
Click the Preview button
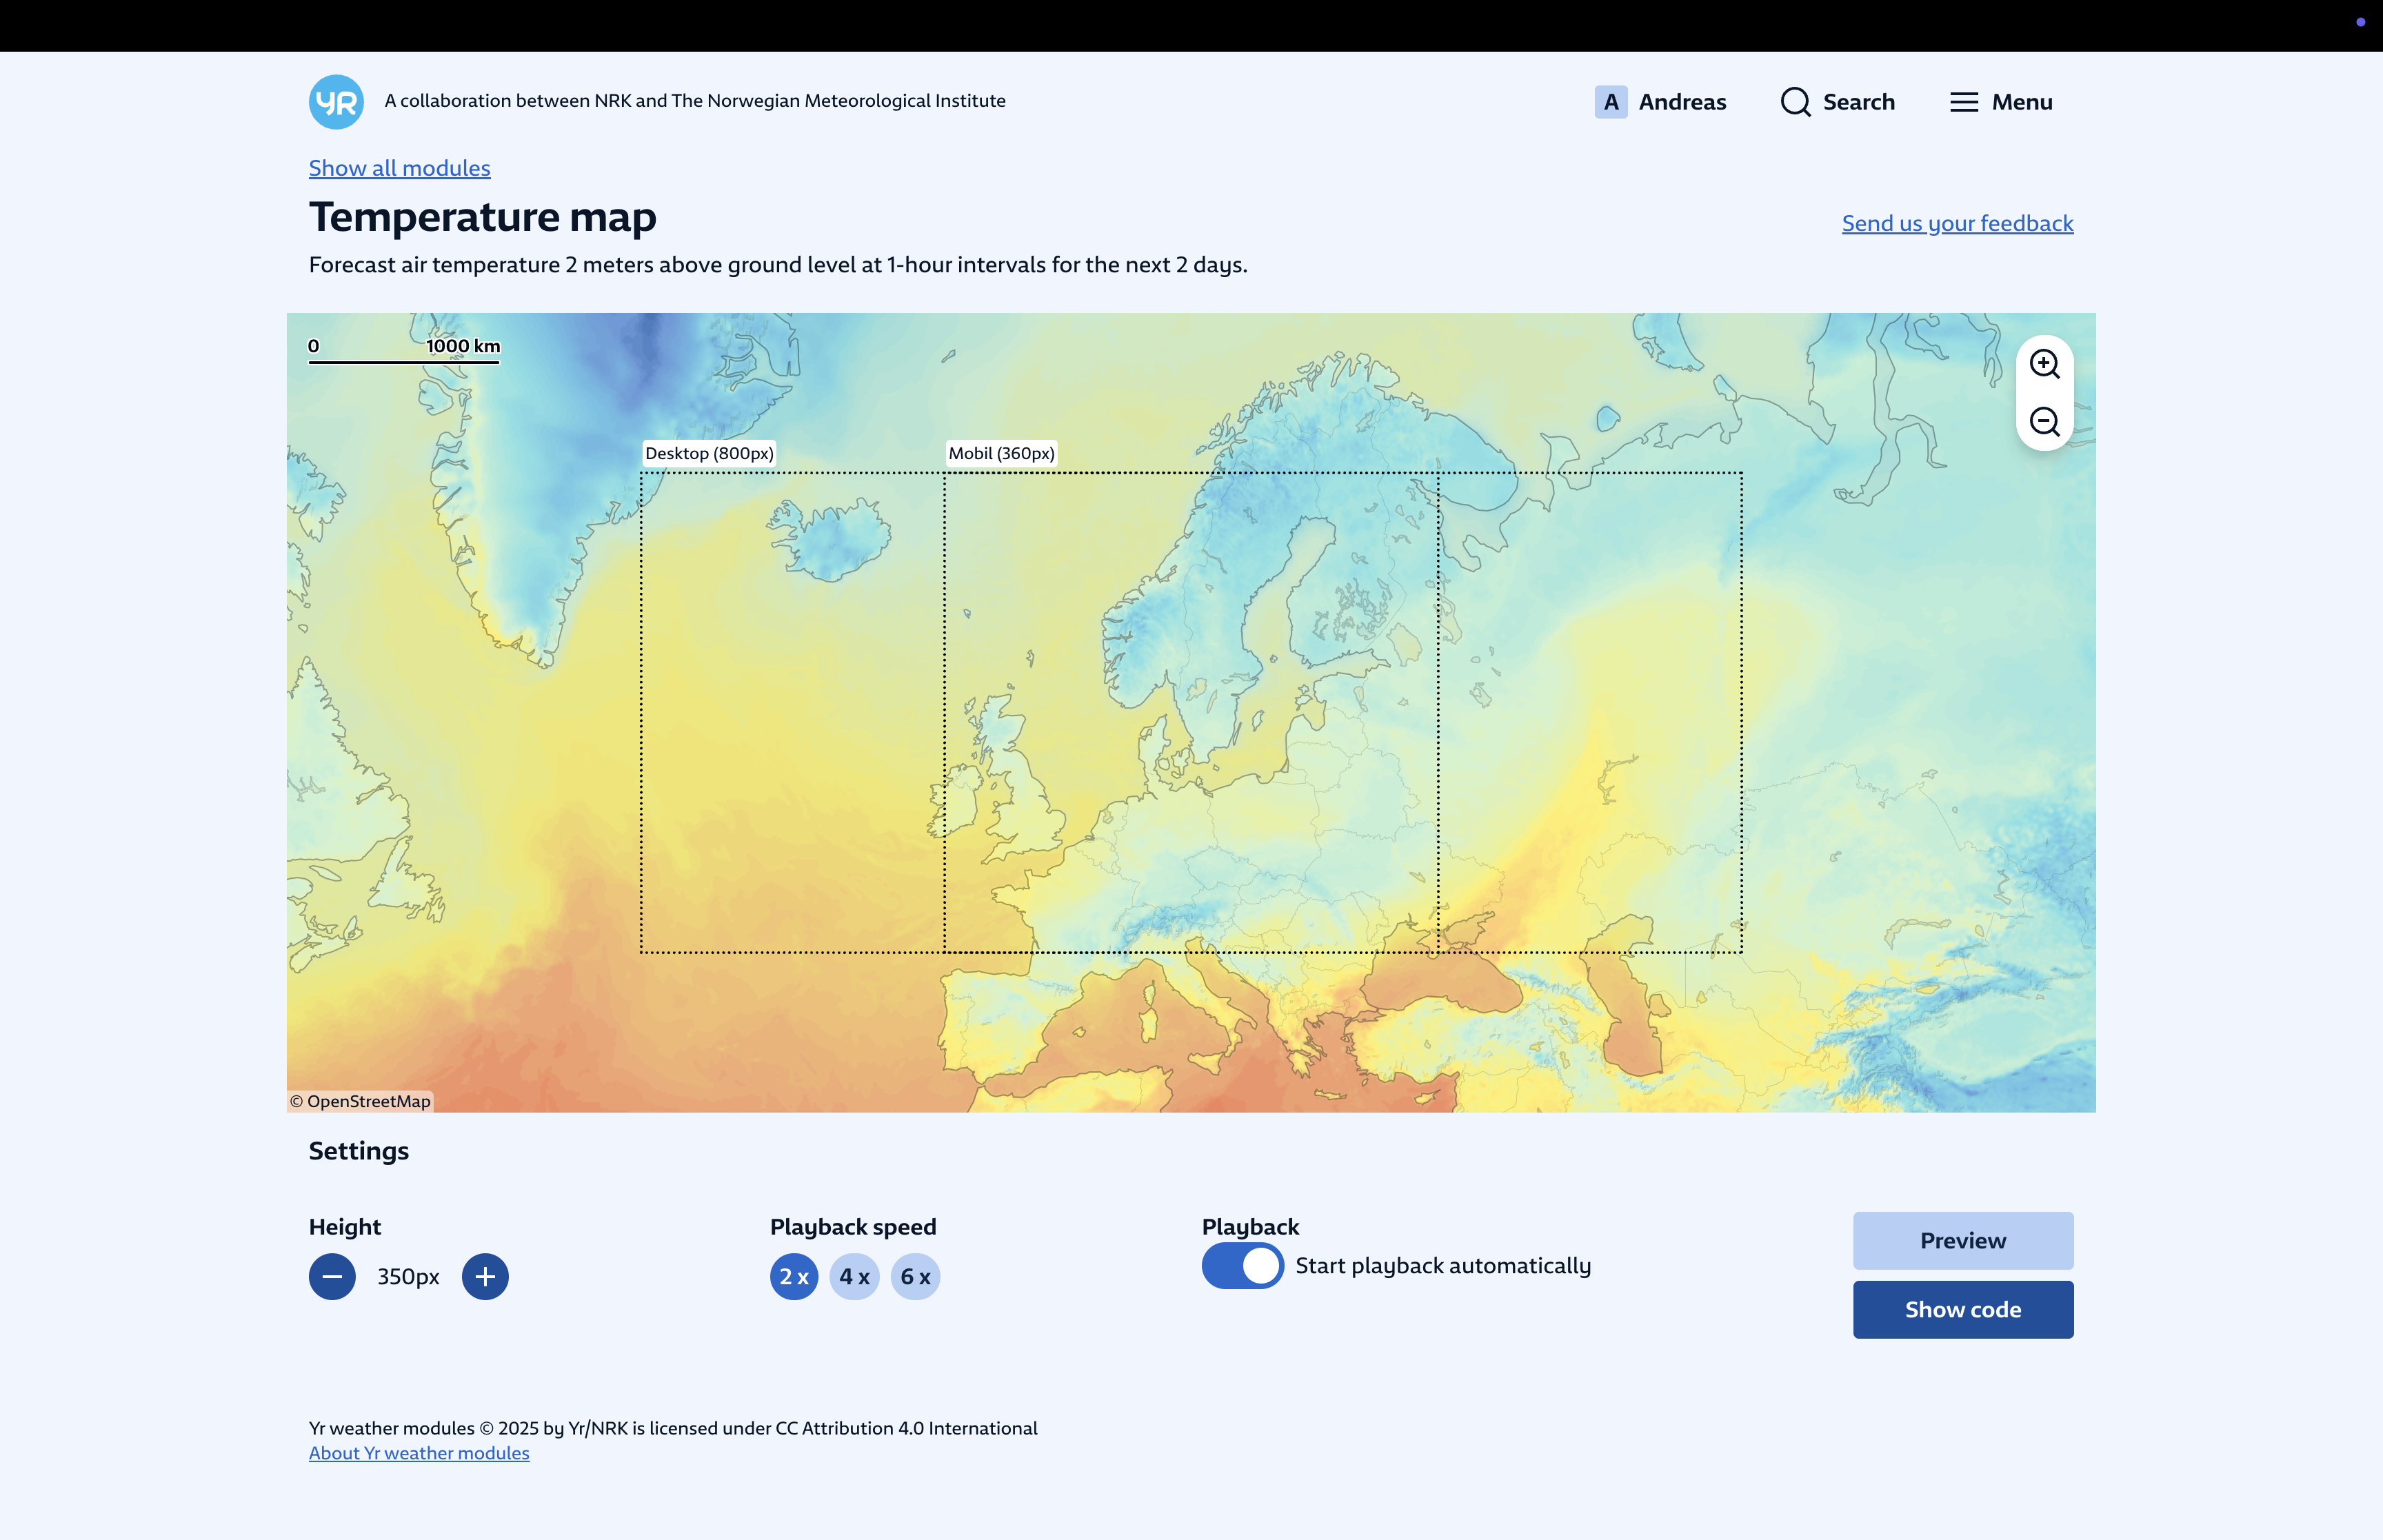click(x=1962, y=1241)
